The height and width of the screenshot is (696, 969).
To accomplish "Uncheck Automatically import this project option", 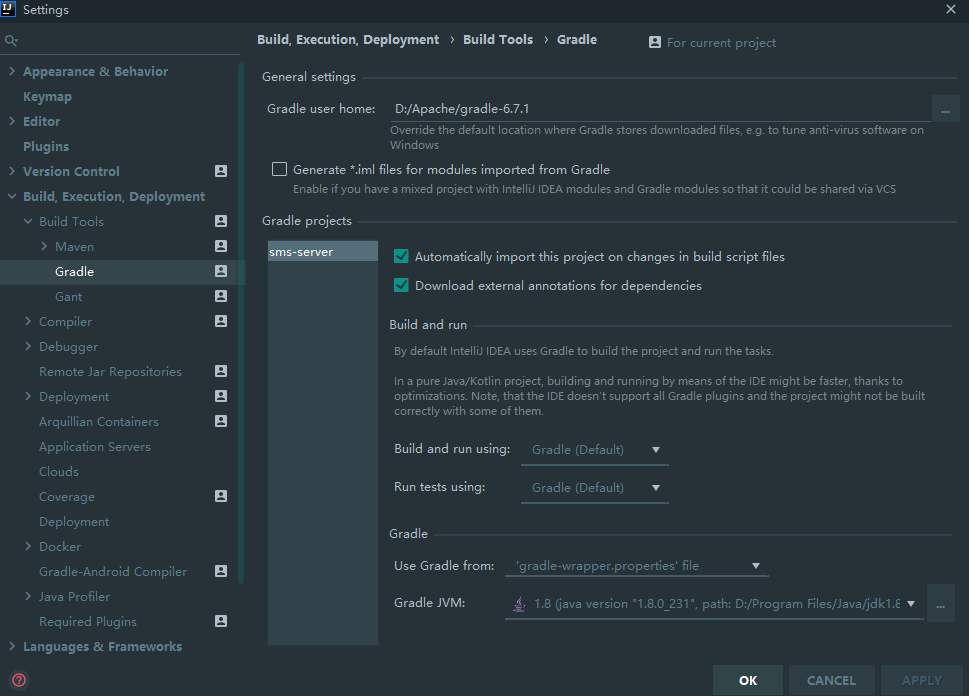I will (401, 256).
